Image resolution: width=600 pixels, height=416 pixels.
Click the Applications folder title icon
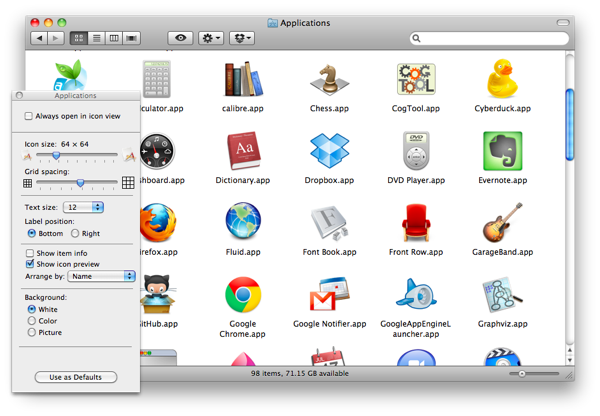(272, 23)
